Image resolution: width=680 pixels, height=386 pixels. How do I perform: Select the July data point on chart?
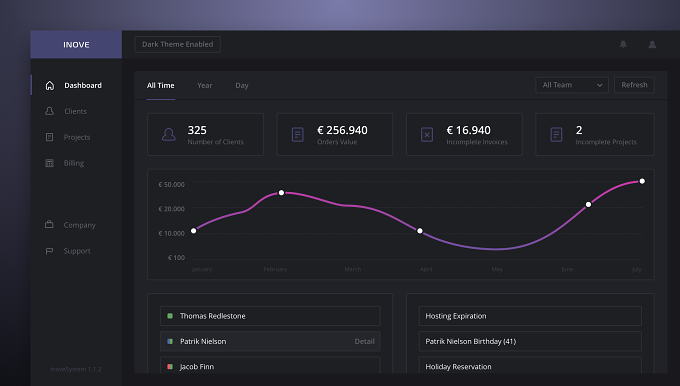pyautogui.click(x=642, y=181)
